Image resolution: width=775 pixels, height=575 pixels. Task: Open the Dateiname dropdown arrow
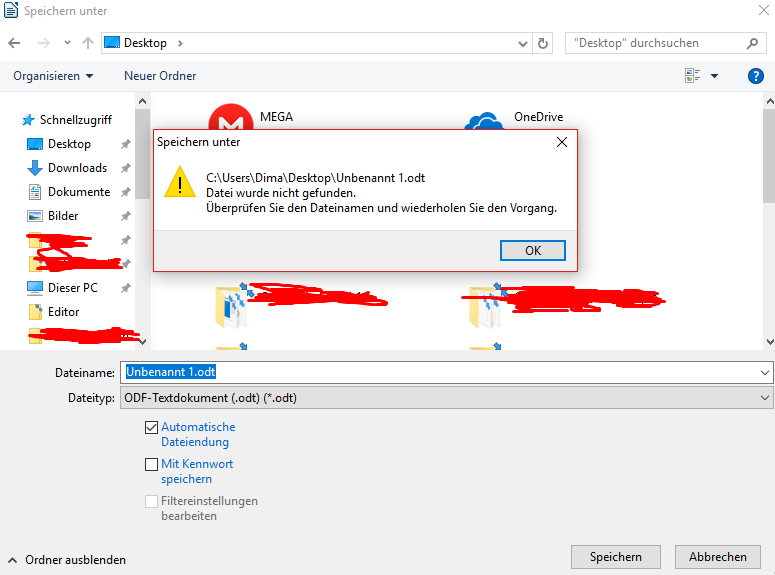(765, 373)
